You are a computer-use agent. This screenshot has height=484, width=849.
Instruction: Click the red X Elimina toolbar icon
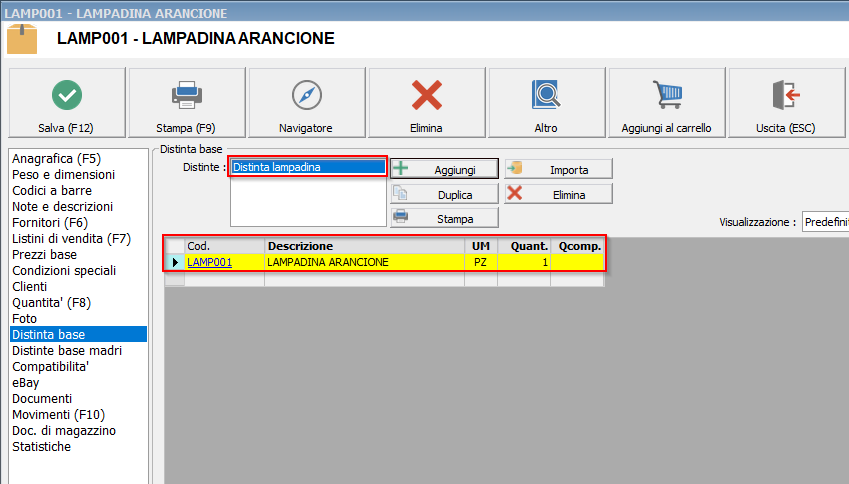[x=427, y=95]
